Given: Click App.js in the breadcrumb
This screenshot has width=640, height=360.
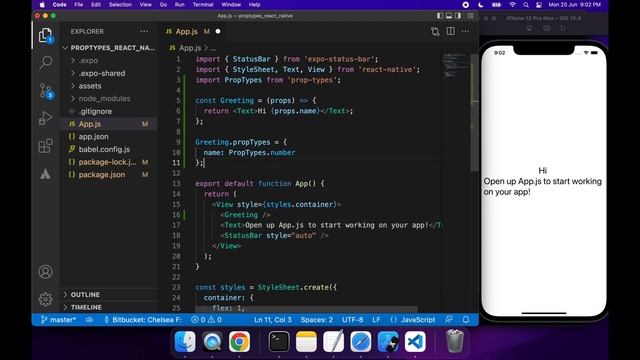Looking at the screenshot, I should pyautogui.click(x=190, y=48).
